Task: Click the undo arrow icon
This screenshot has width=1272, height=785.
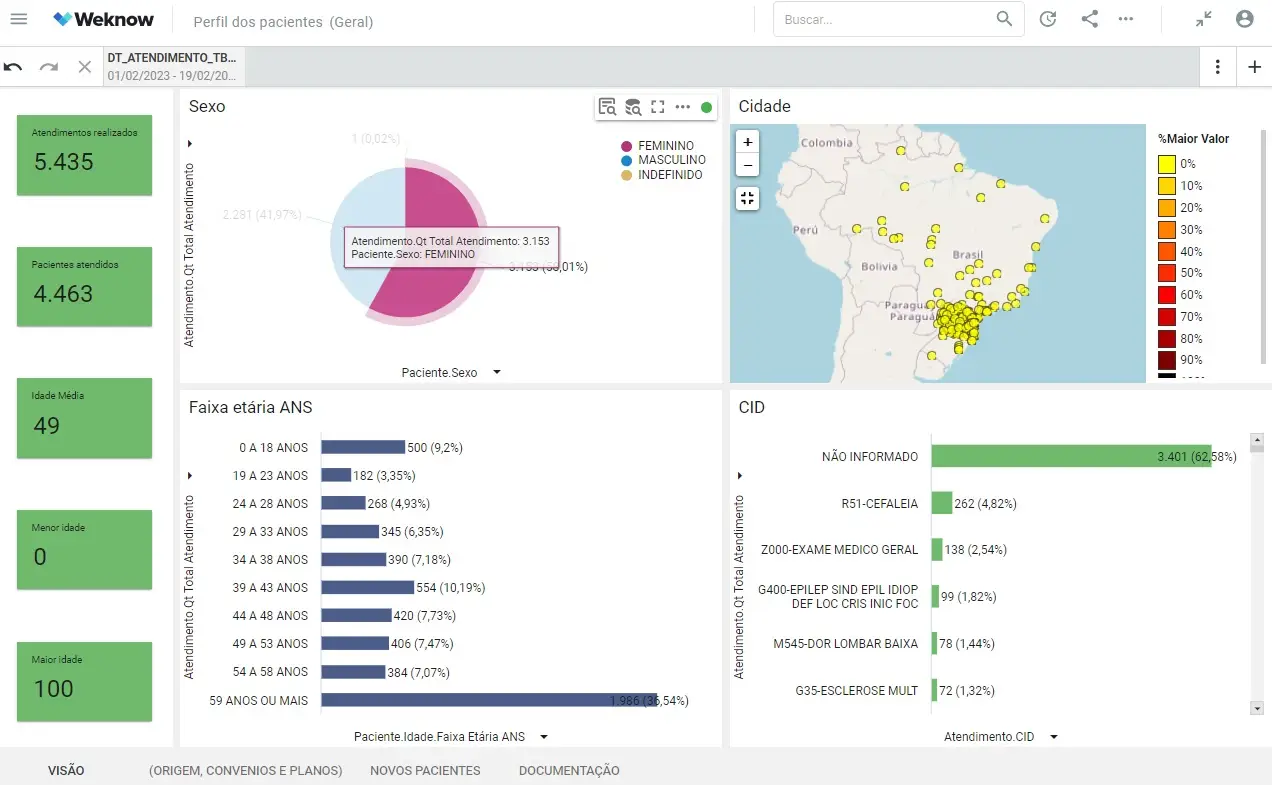Action: tap(13, 67)
